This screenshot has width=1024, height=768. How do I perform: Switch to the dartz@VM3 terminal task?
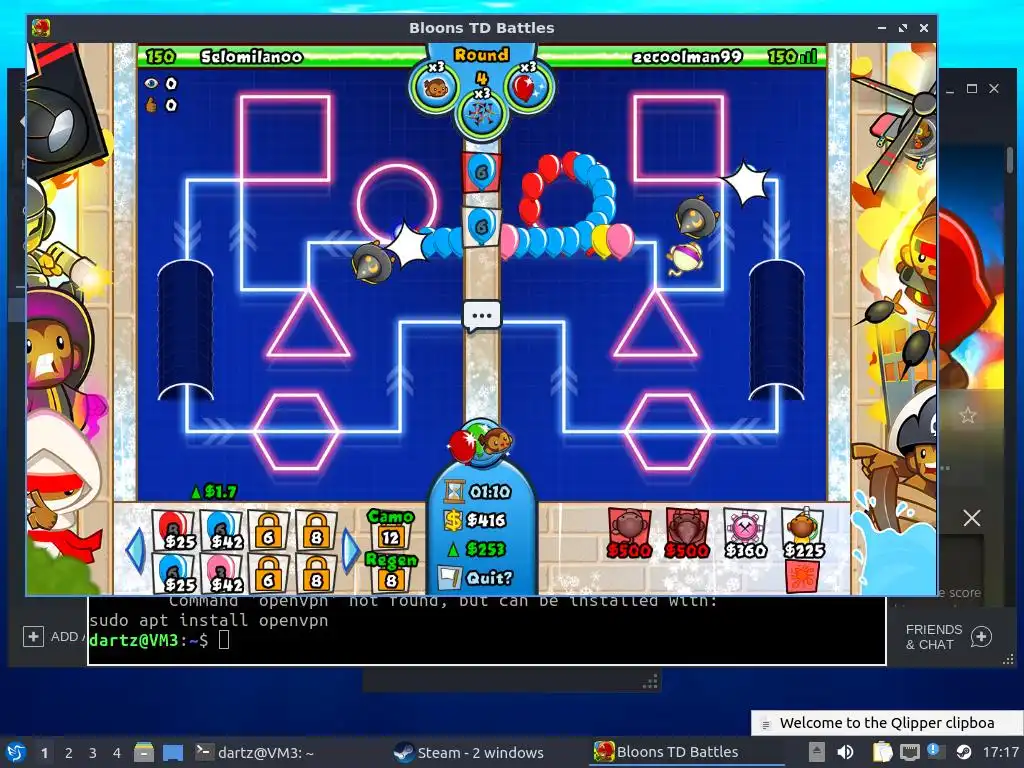[x=255, y=752]
